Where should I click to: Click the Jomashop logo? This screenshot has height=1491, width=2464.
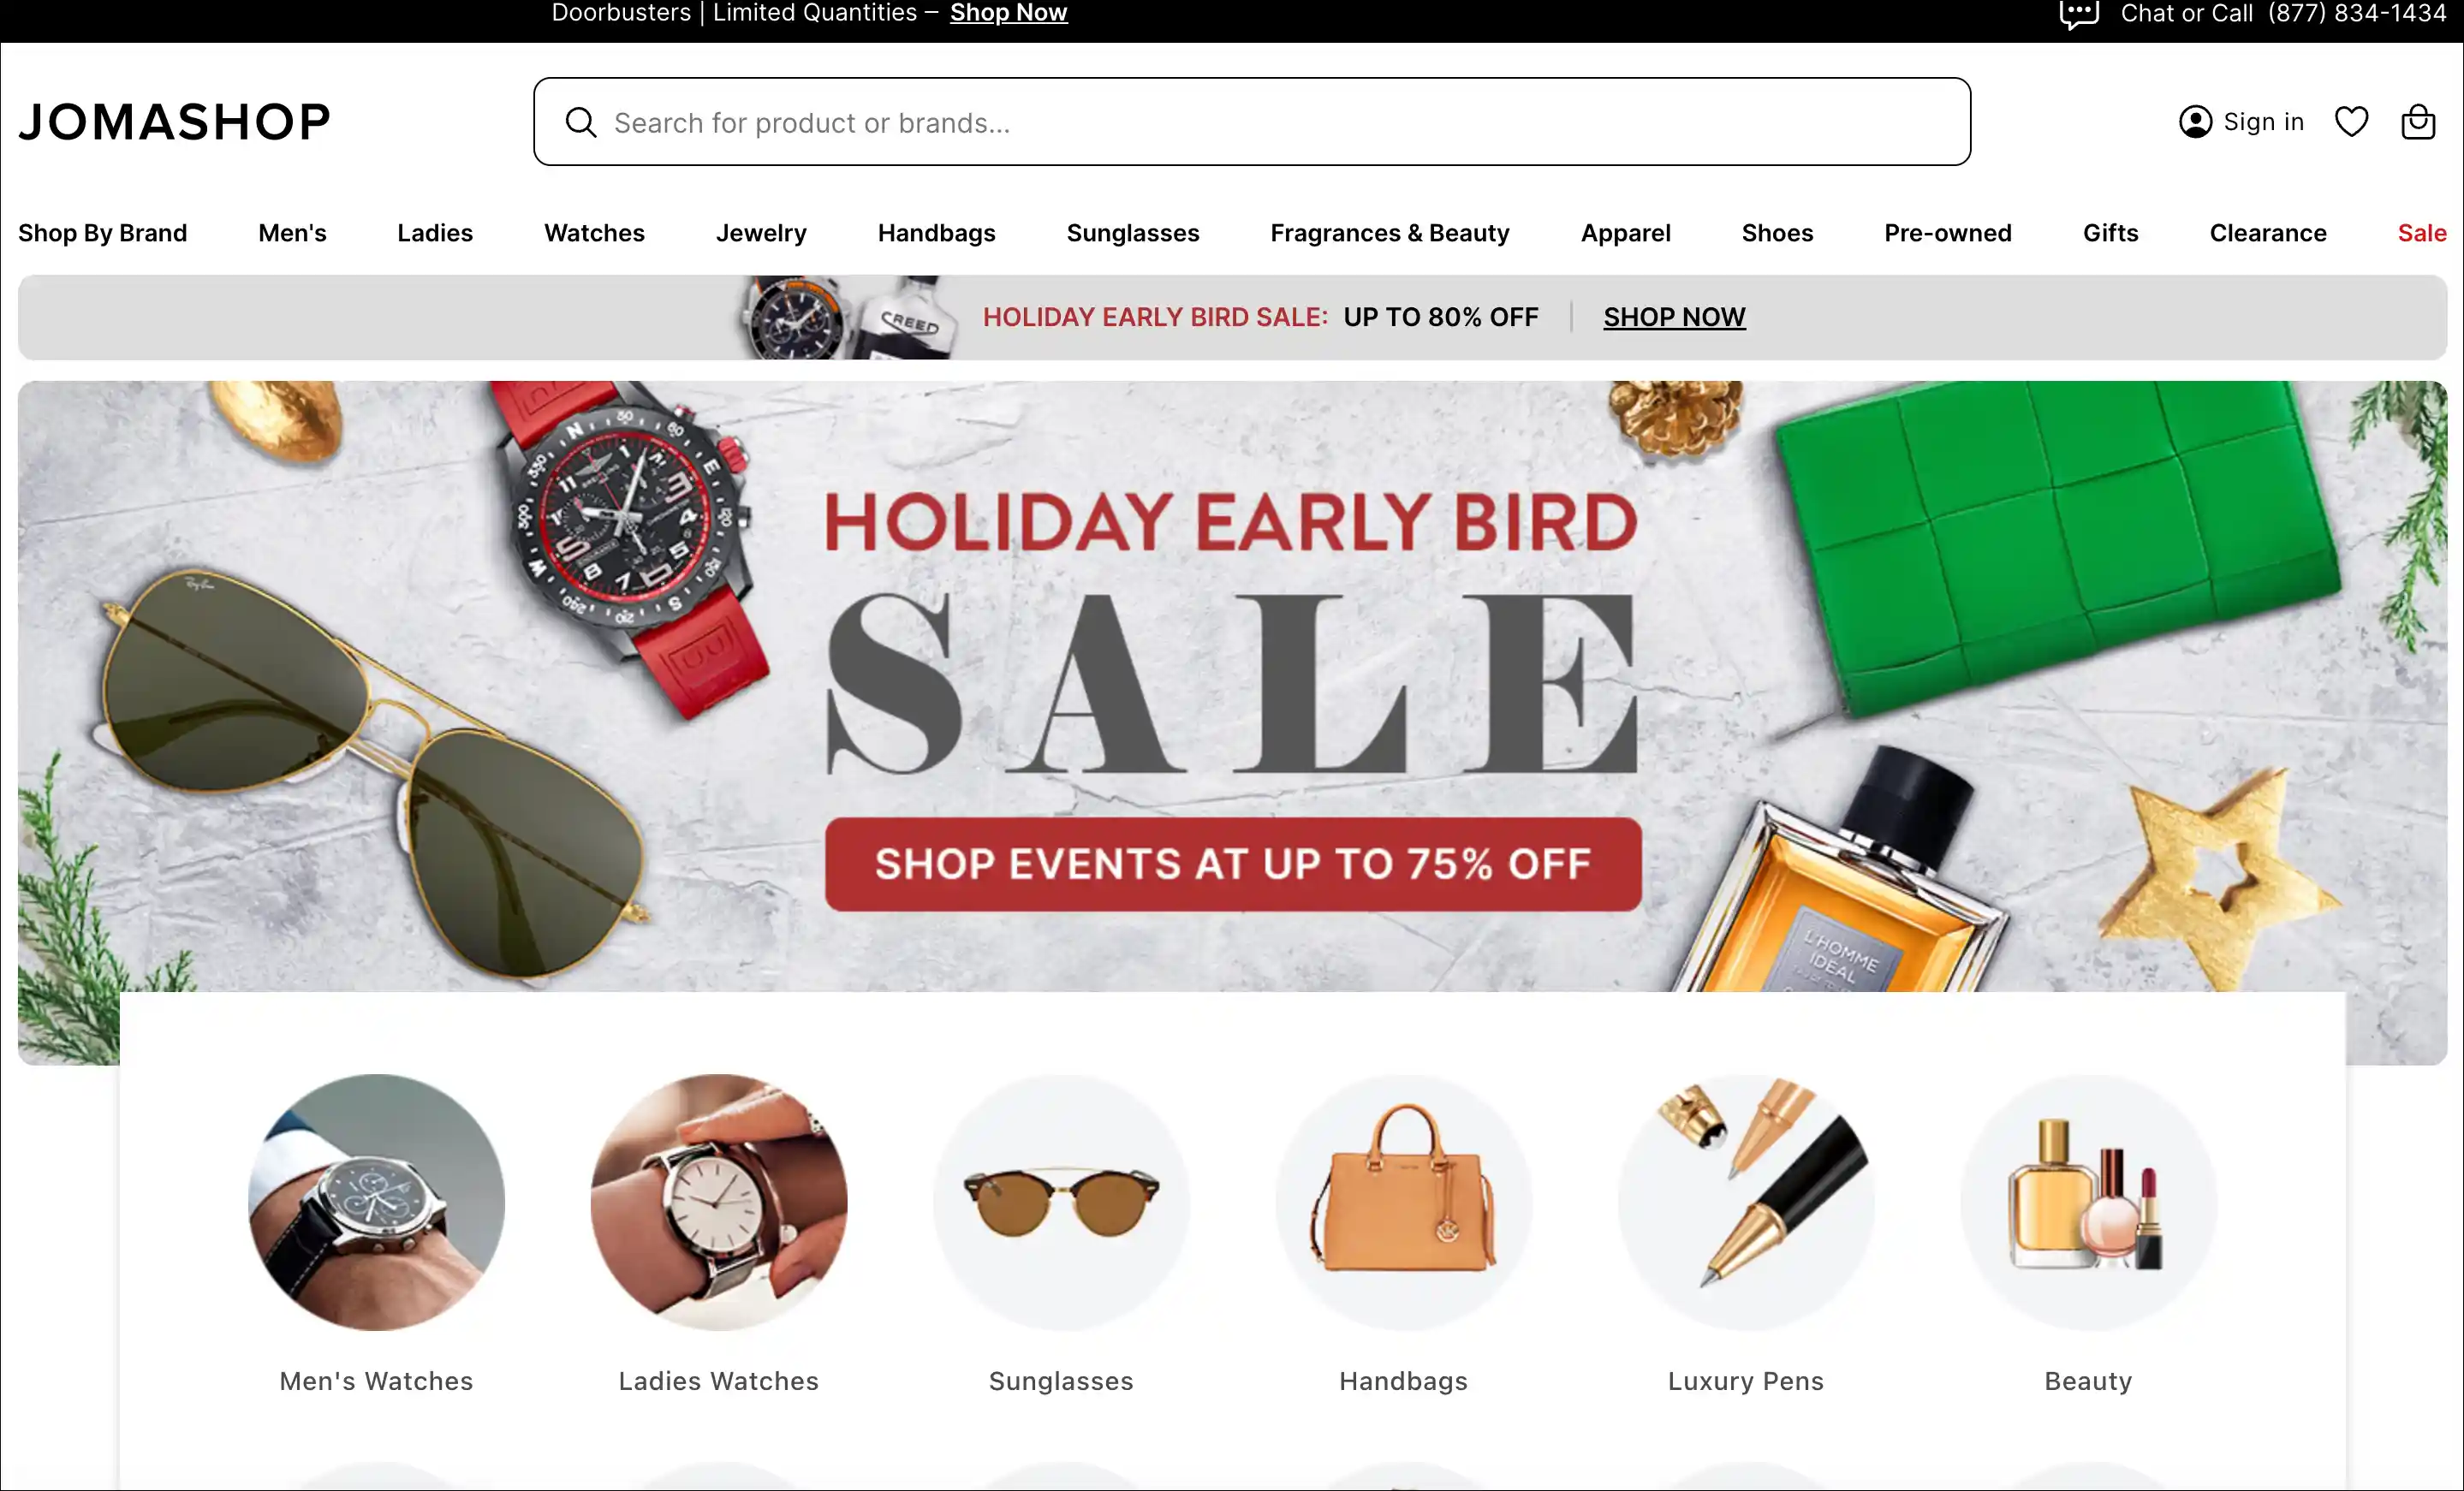174,122
